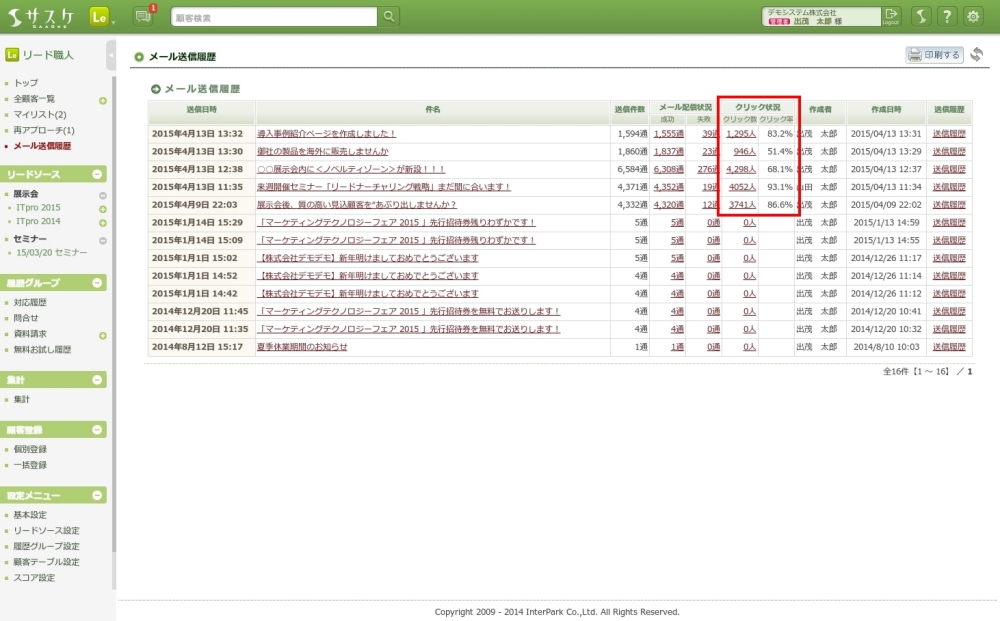This screenshot has height=621, width=1000.
Task: Open 送信履歴 link in the first row
Action: (949, 133)
